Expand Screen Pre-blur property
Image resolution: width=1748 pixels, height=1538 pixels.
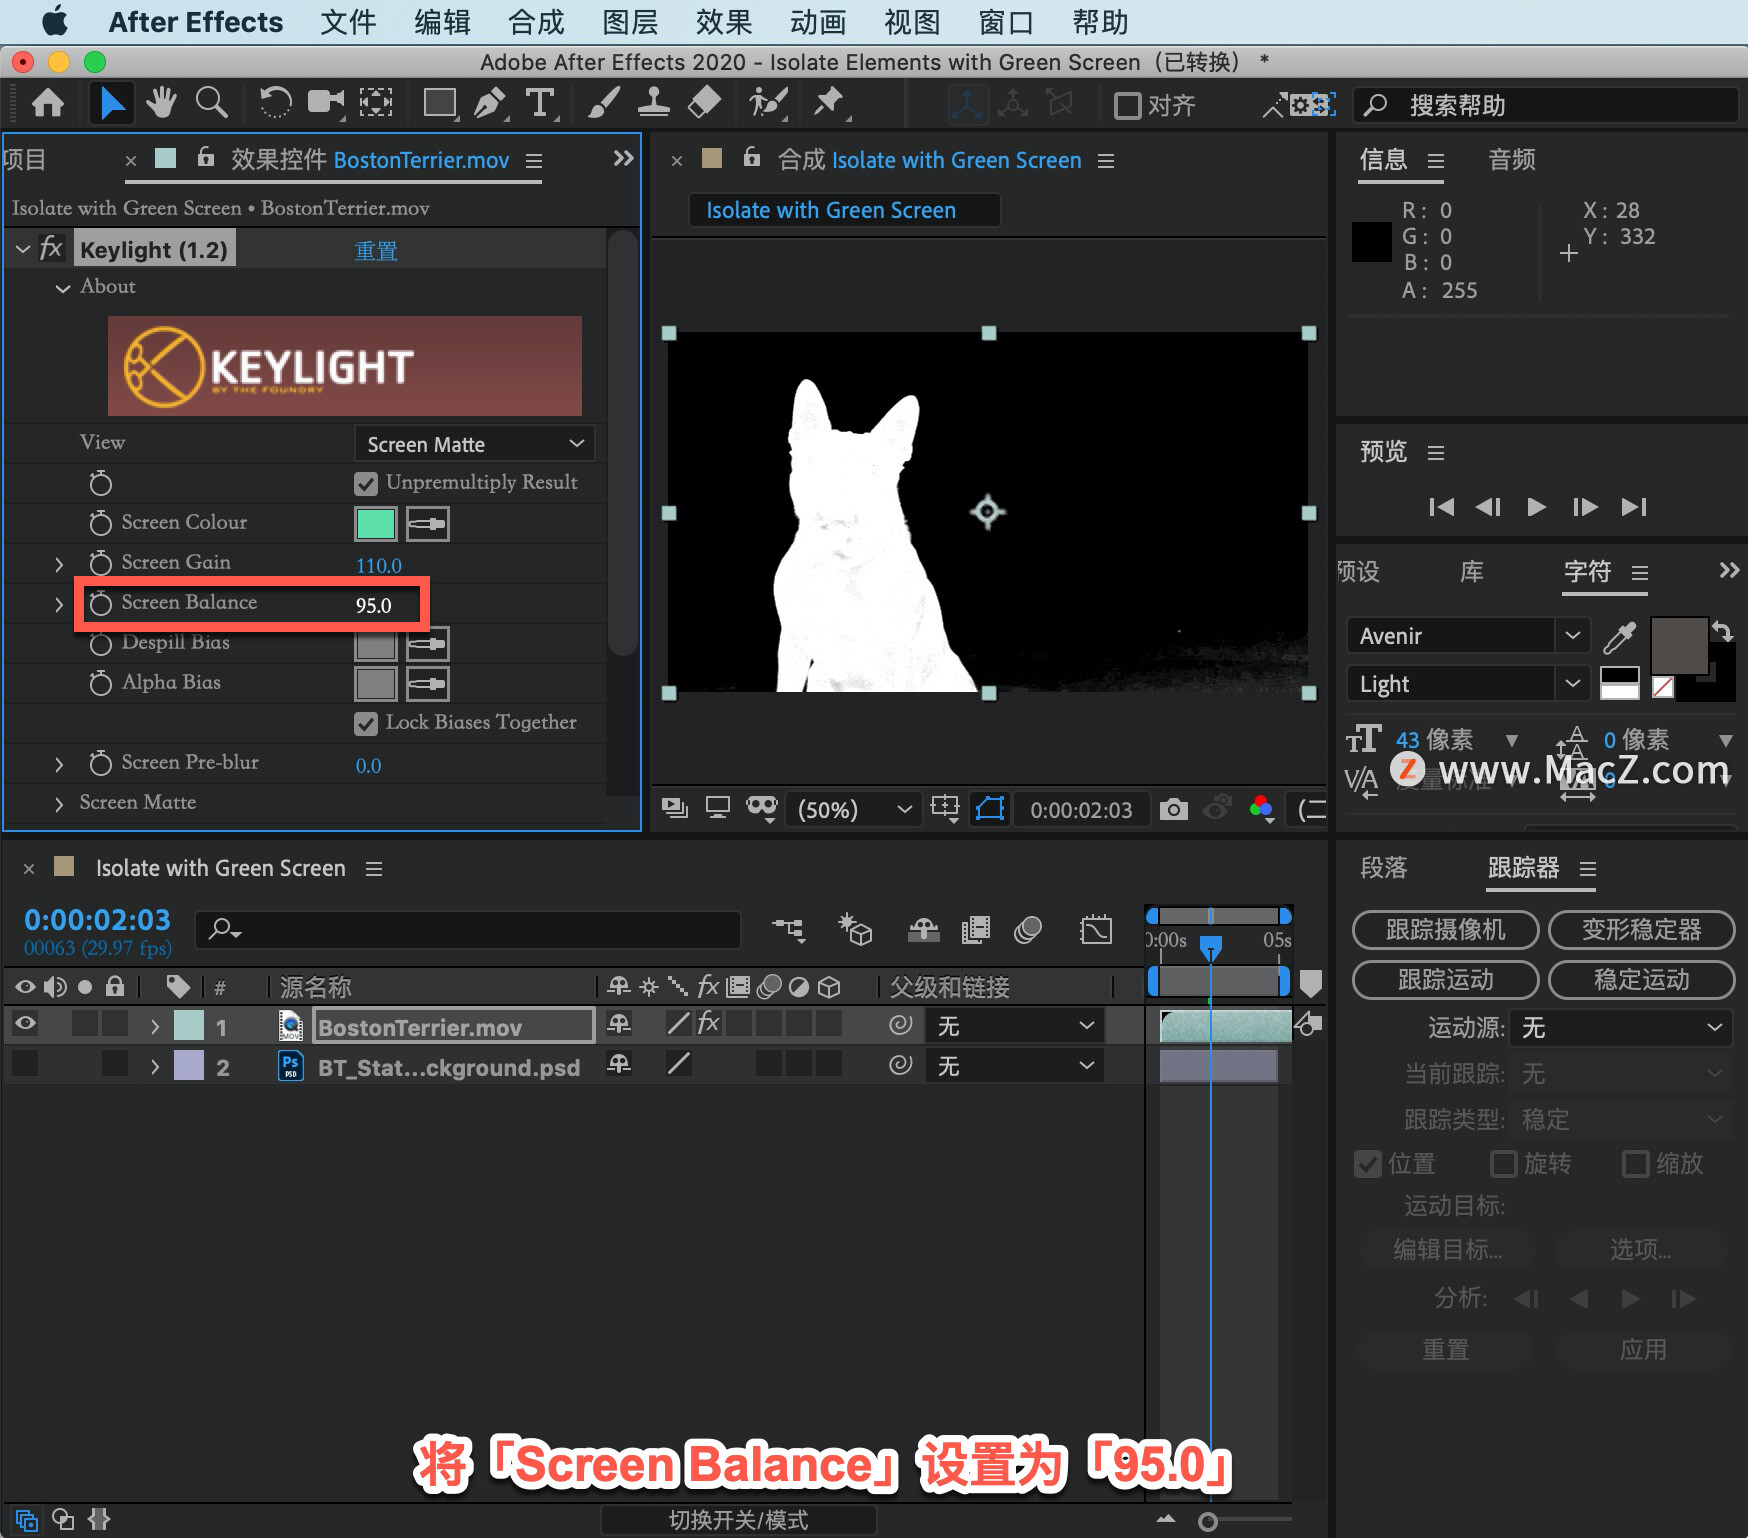[59, 764]
